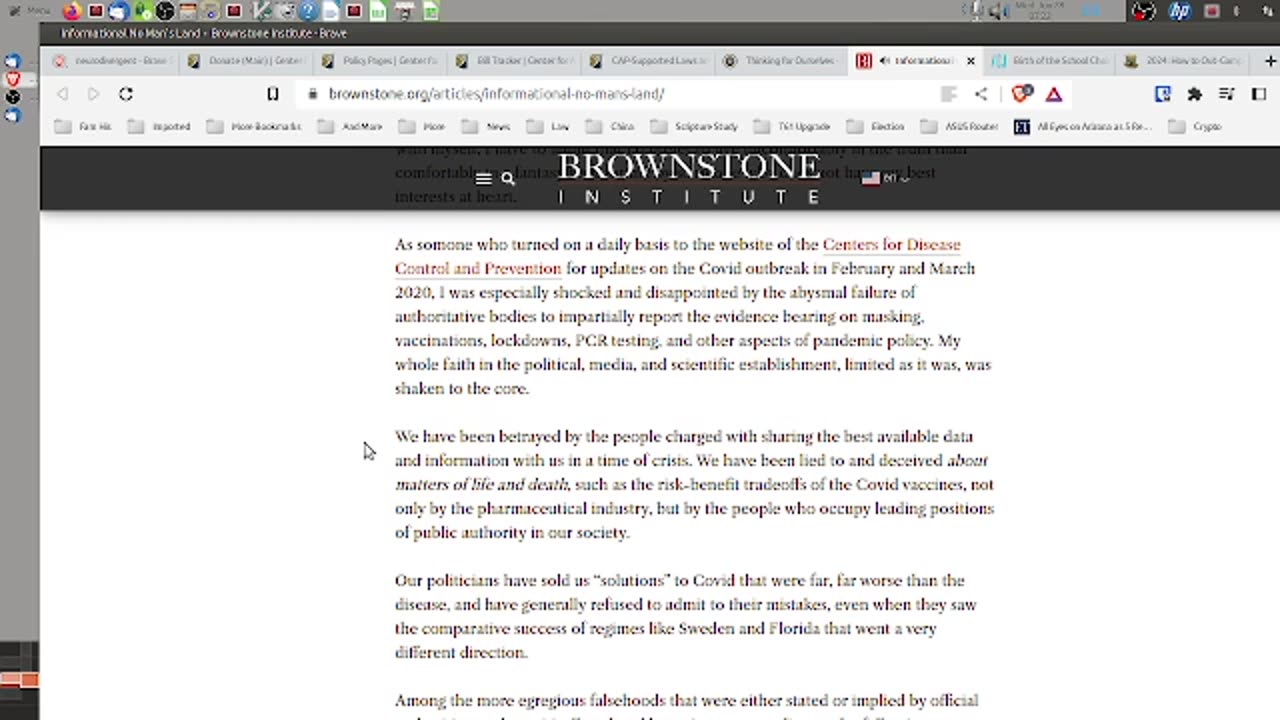Click the lower Thunderbird icon in left dock
This screenshot has width=1280, height=720.
coord(12,115)
